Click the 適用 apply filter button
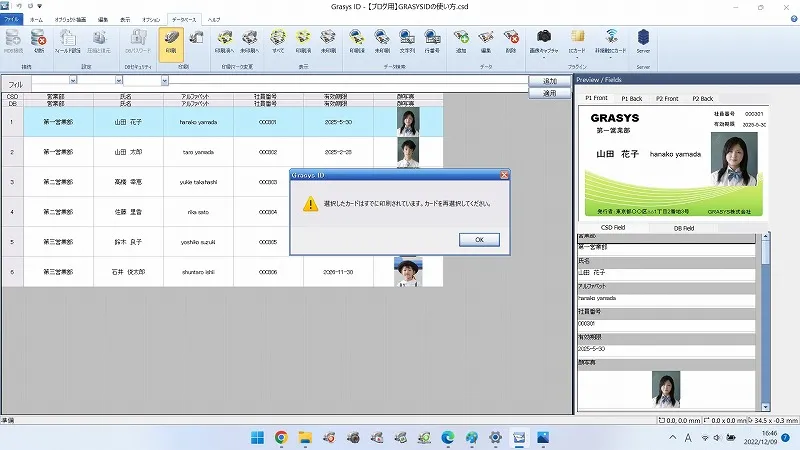Image resolution: width=800 pixels, height=450 pixels. pos(549,93)
